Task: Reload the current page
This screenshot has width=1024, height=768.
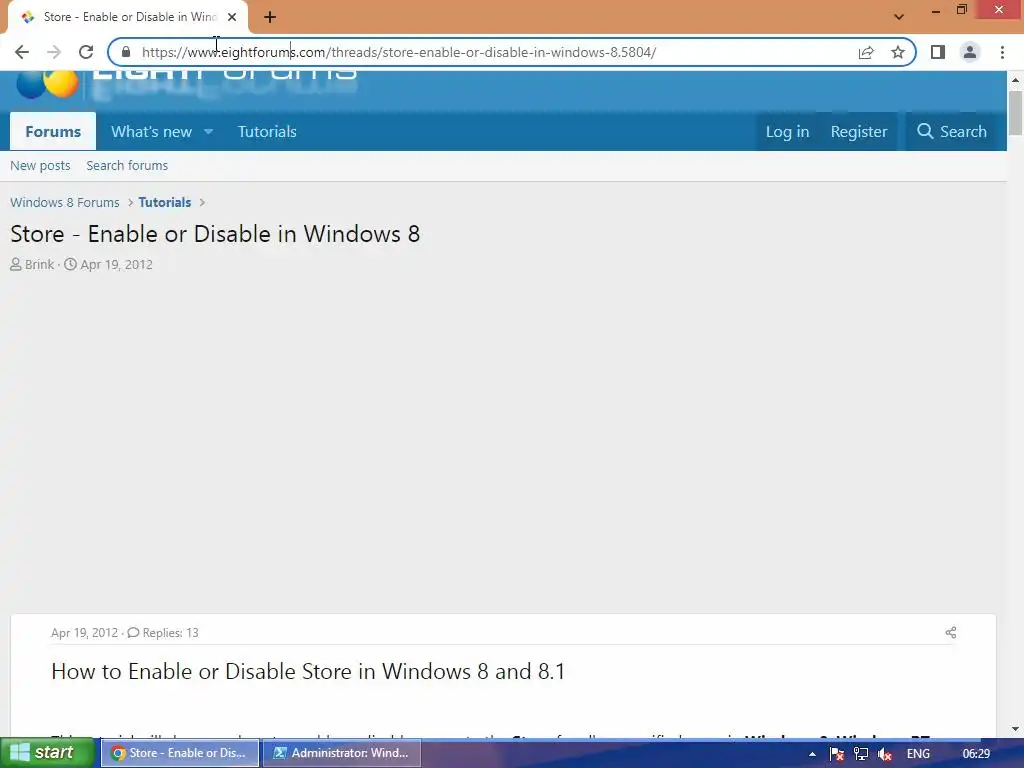Action: [x=86, y=52]
